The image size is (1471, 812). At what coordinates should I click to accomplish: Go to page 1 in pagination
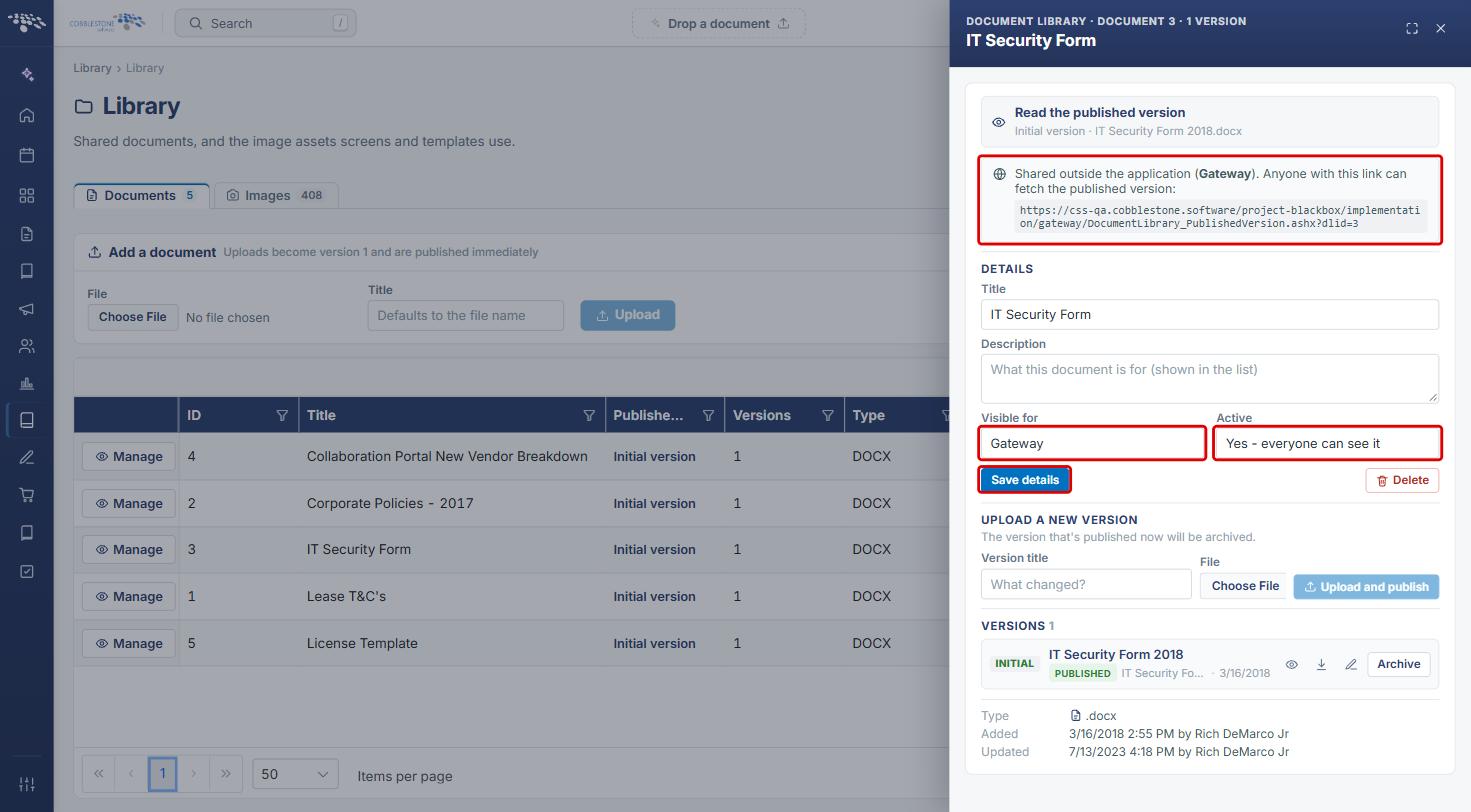(x=162, y=774)
